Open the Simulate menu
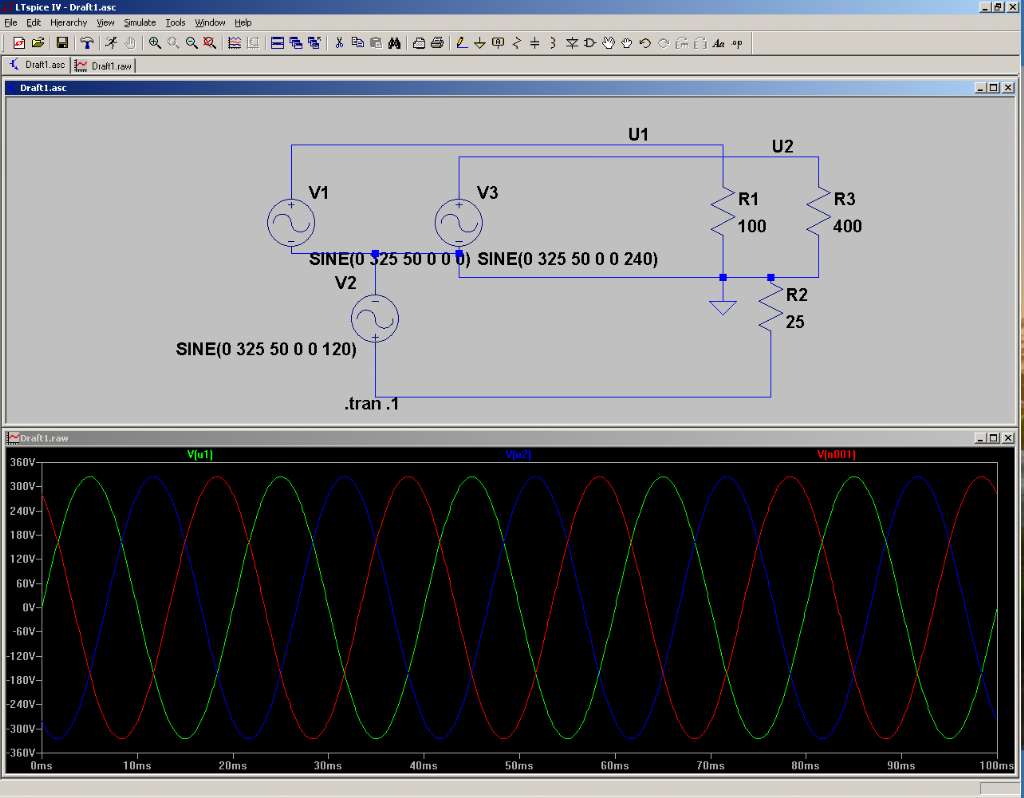 pos(138,22)
